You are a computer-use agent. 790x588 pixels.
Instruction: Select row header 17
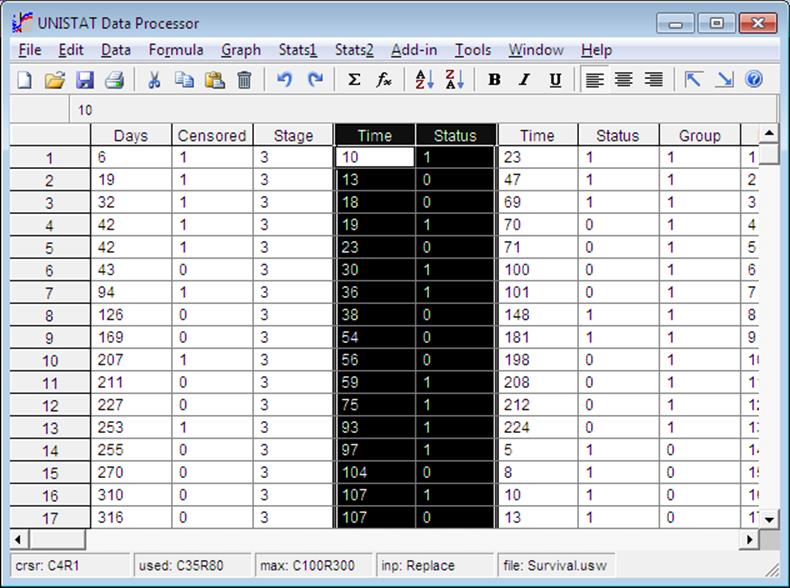coord(49,518)
